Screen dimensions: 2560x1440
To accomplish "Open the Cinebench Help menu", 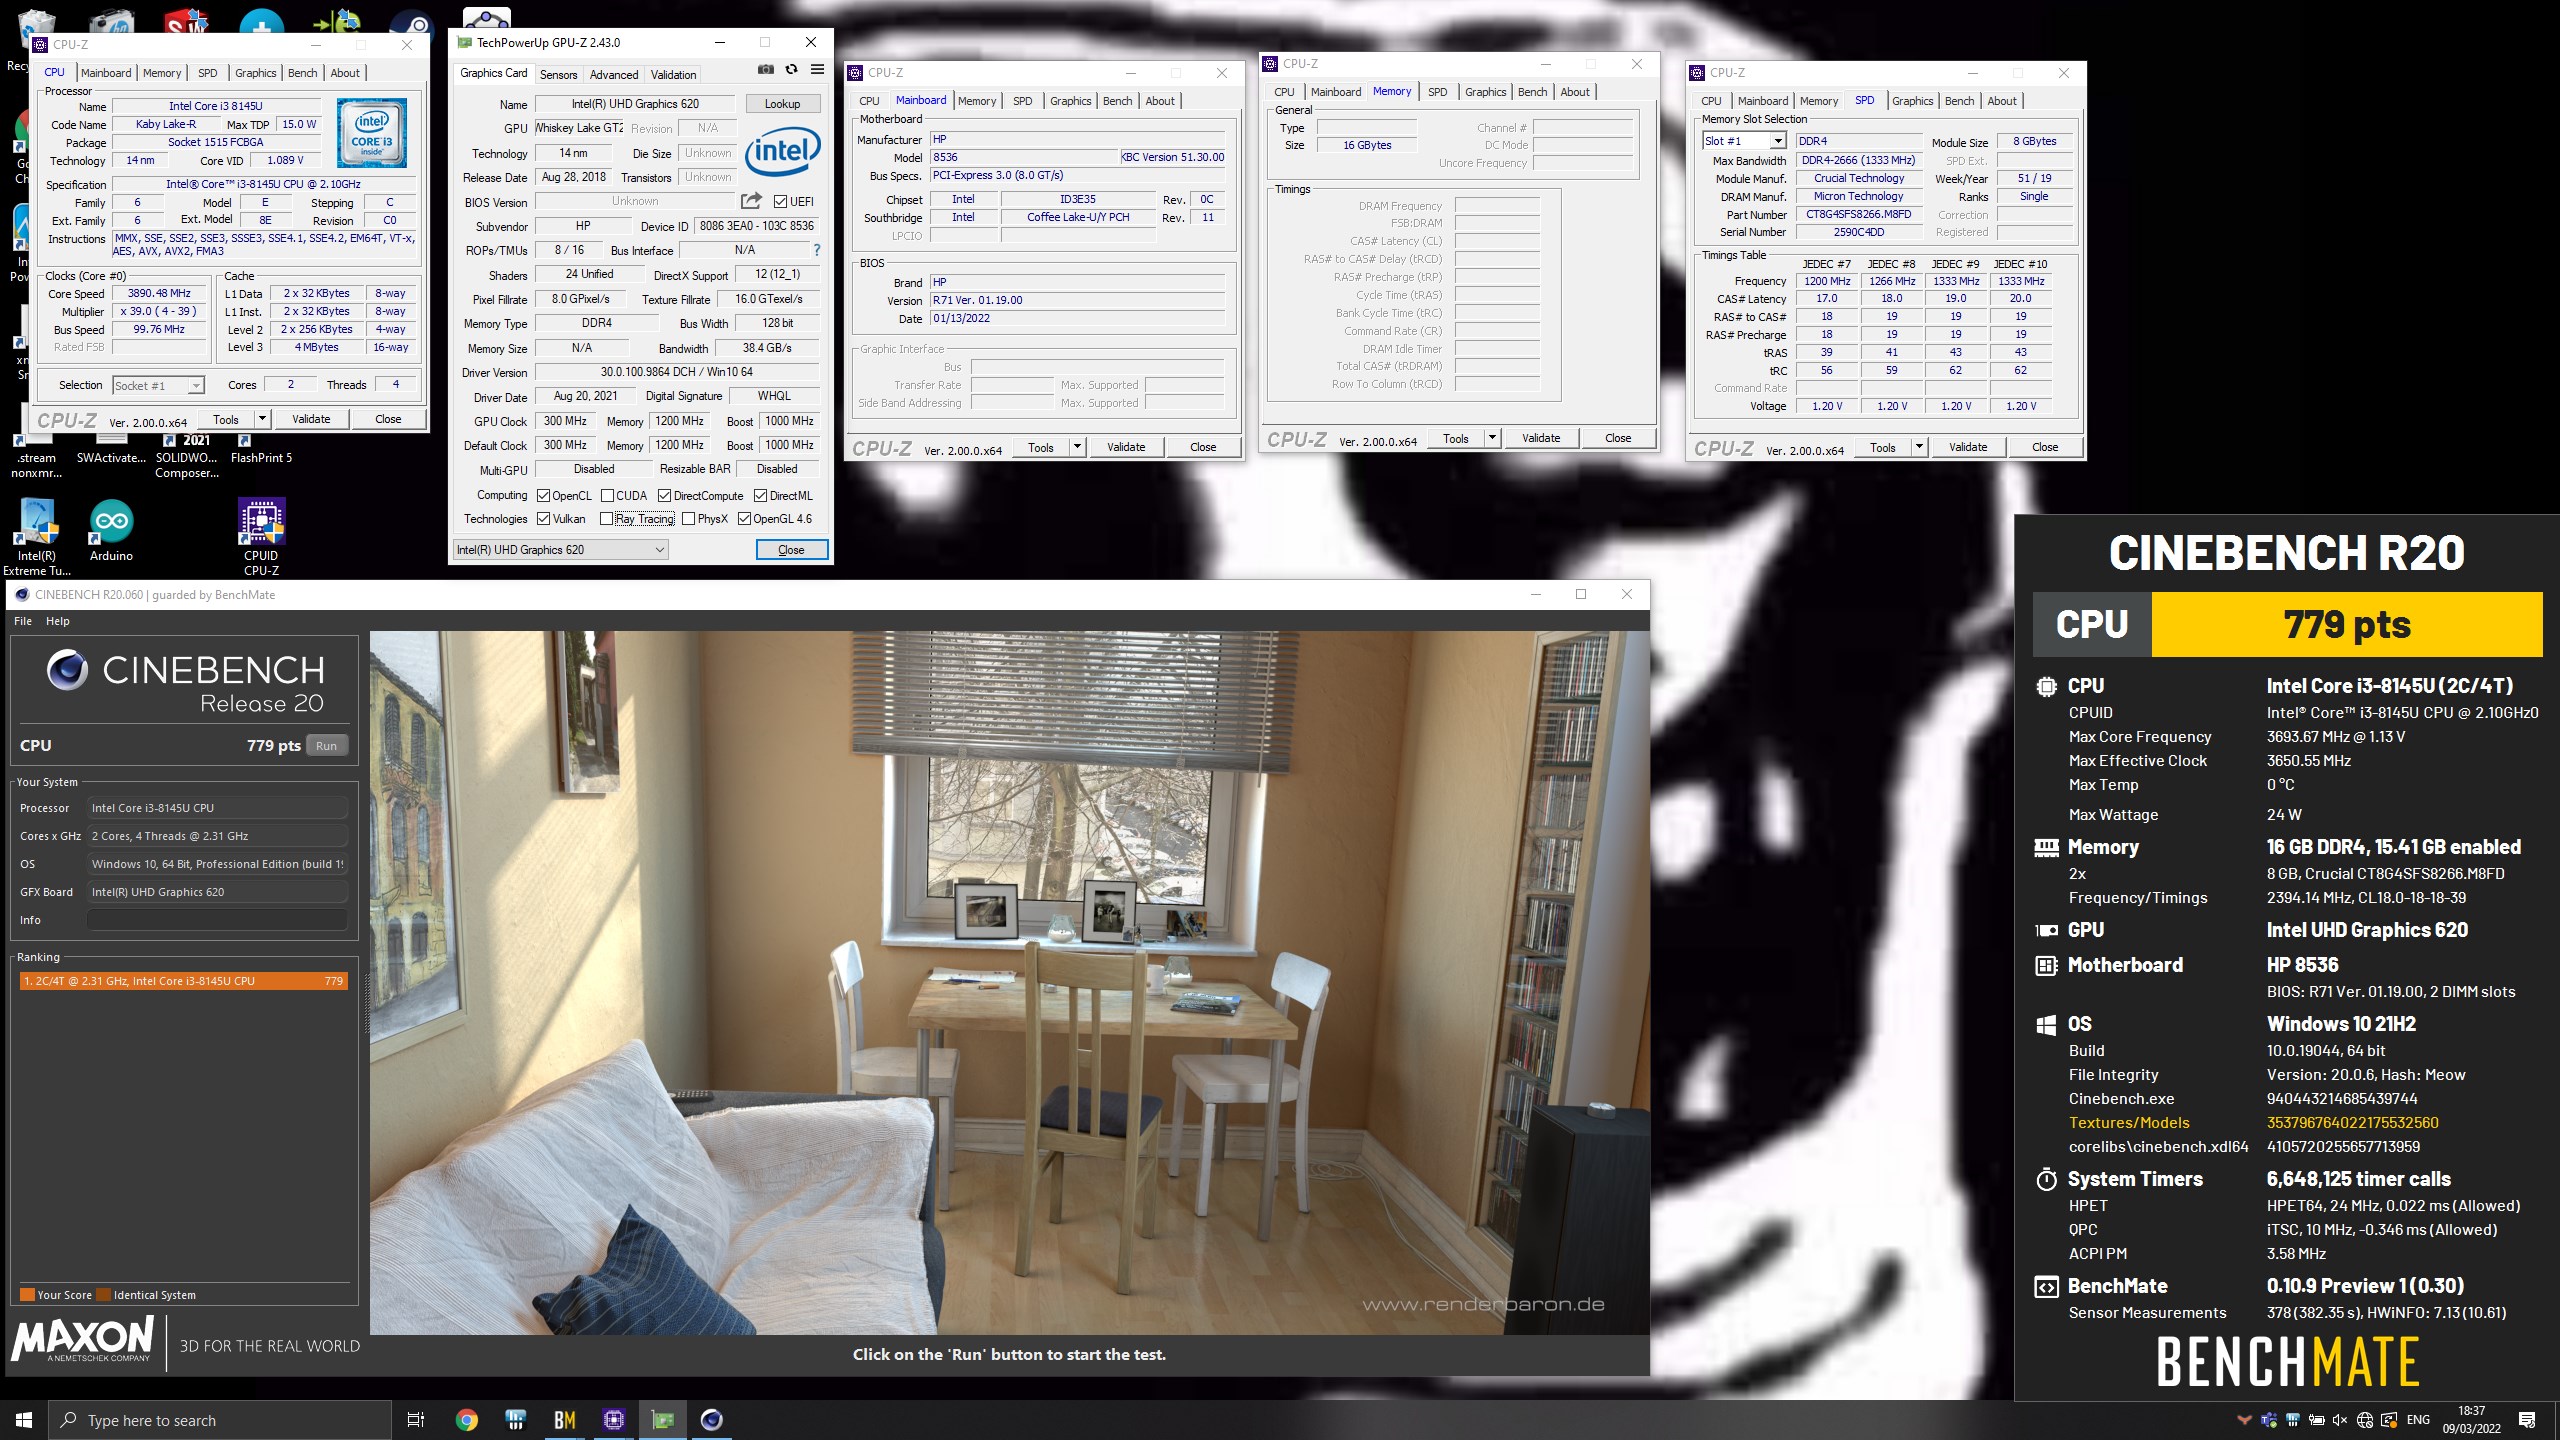I will pyautogui.click(x=58, y=621).
